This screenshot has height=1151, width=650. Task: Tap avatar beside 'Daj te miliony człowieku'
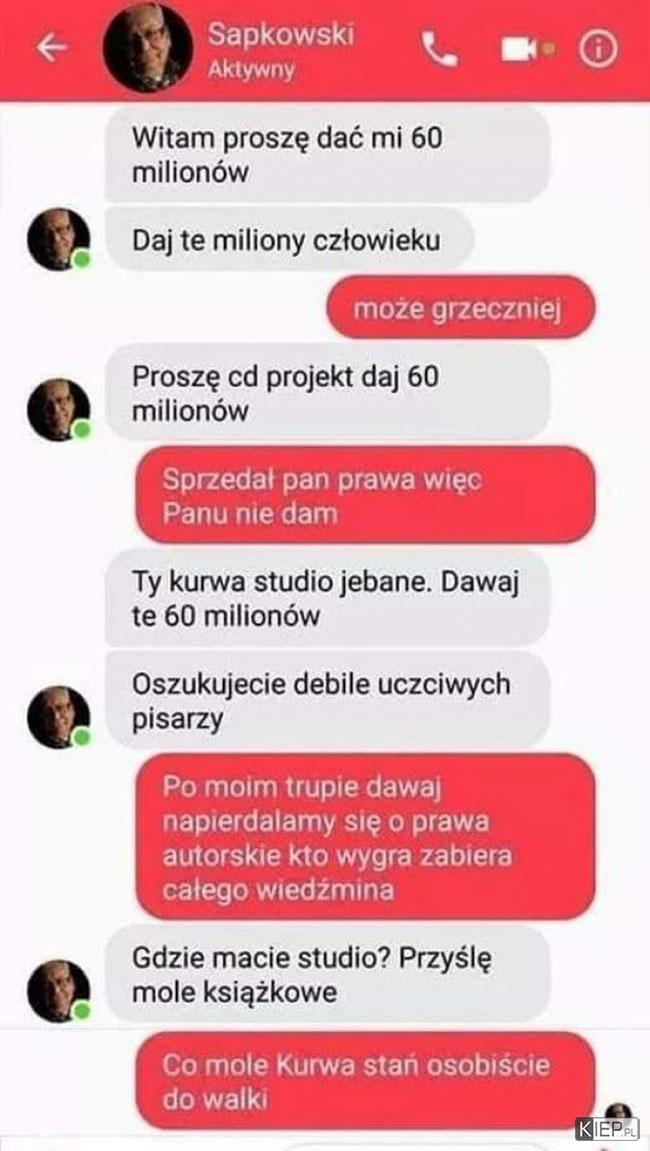59,239
